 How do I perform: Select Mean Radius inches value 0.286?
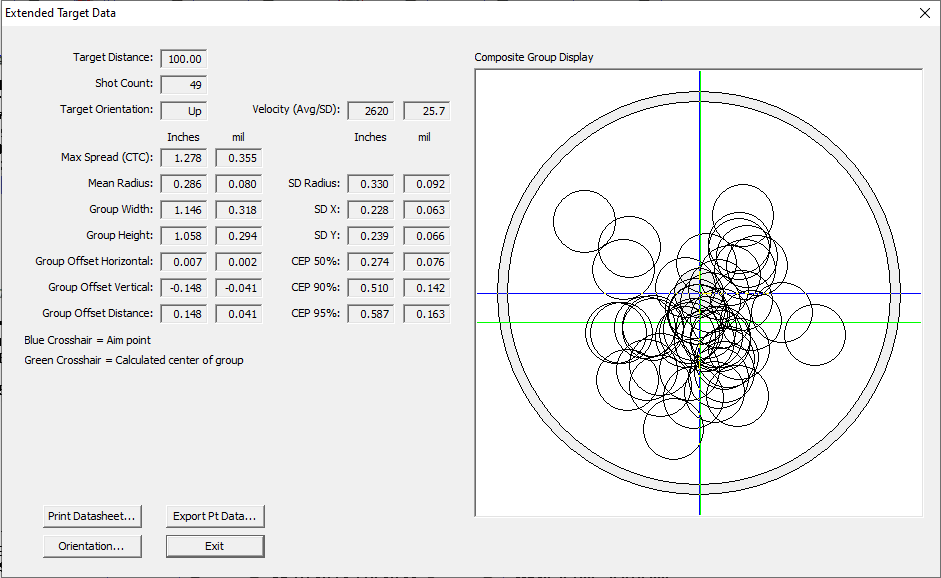pos(184,184)
